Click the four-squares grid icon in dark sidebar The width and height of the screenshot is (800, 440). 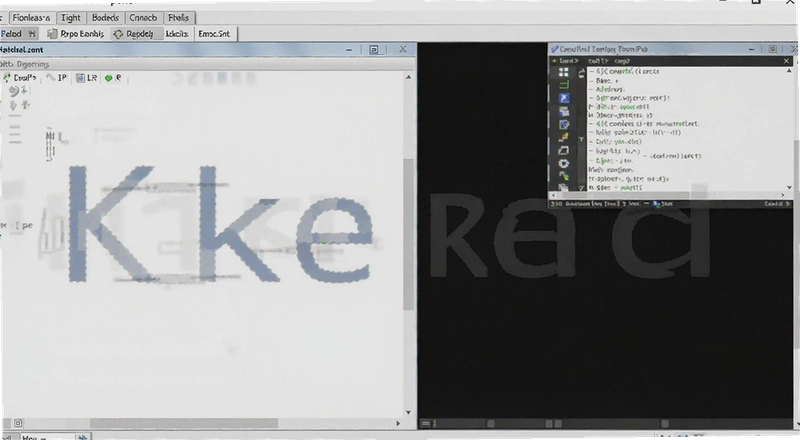(x=563, y=72)
